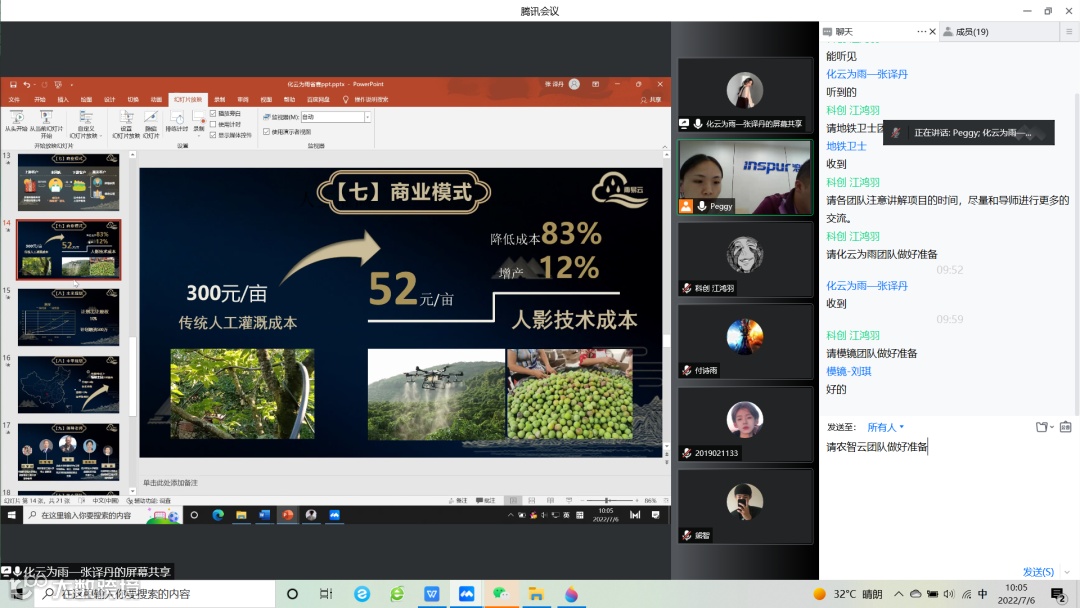1080x608 pixels.
Task: Select the 化云为雨—张译丹 screen sharing participant tile
Action: (745, 95)
